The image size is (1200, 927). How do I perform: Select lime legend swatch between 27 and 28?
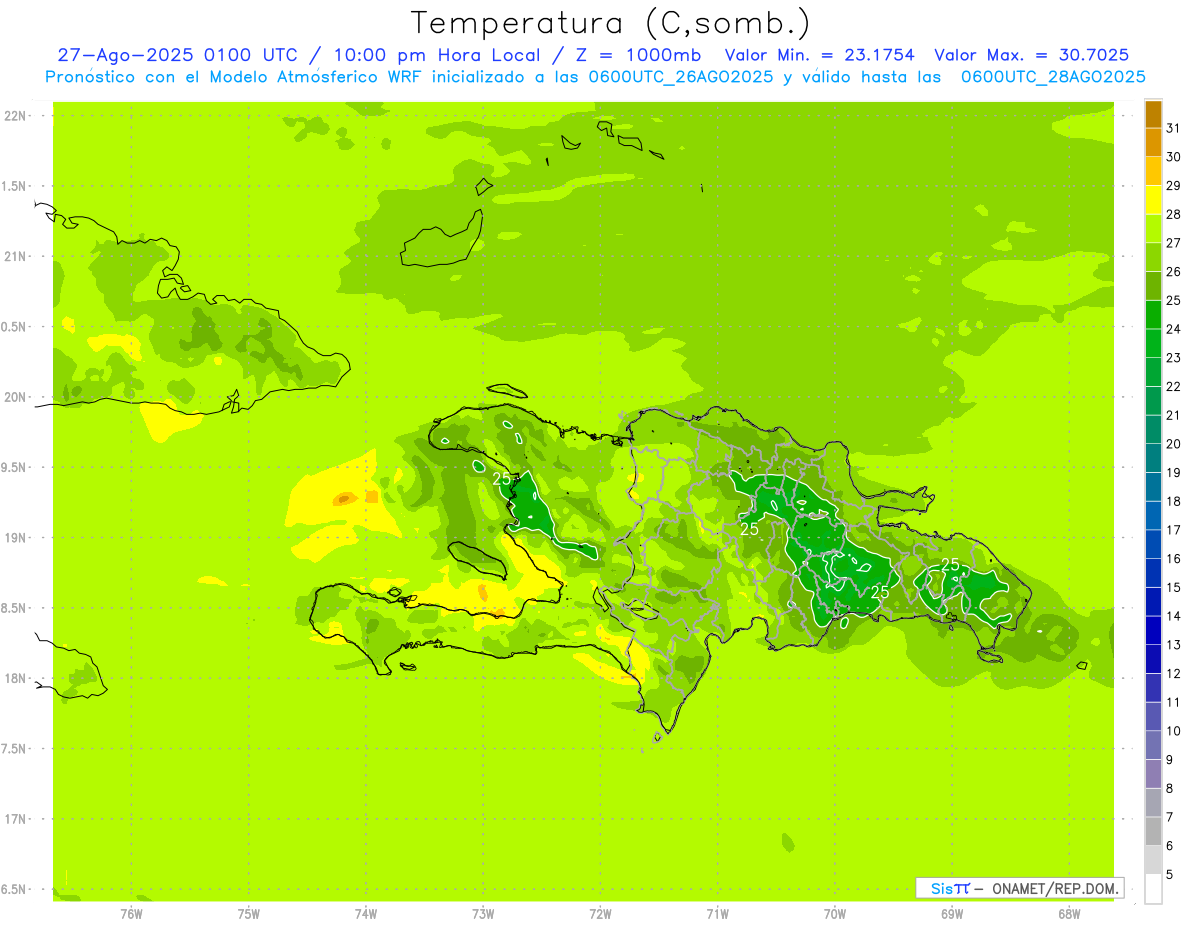1153,228
